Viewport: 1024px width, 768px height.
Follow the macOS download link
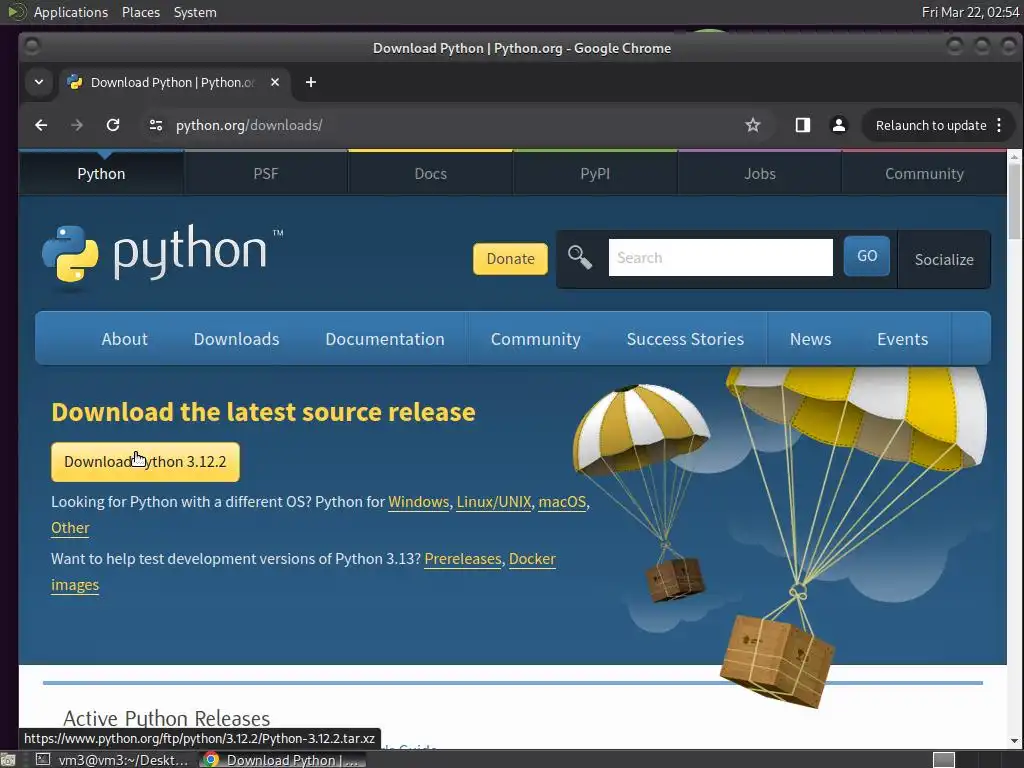pyautogui.click(x=562, y=502)
